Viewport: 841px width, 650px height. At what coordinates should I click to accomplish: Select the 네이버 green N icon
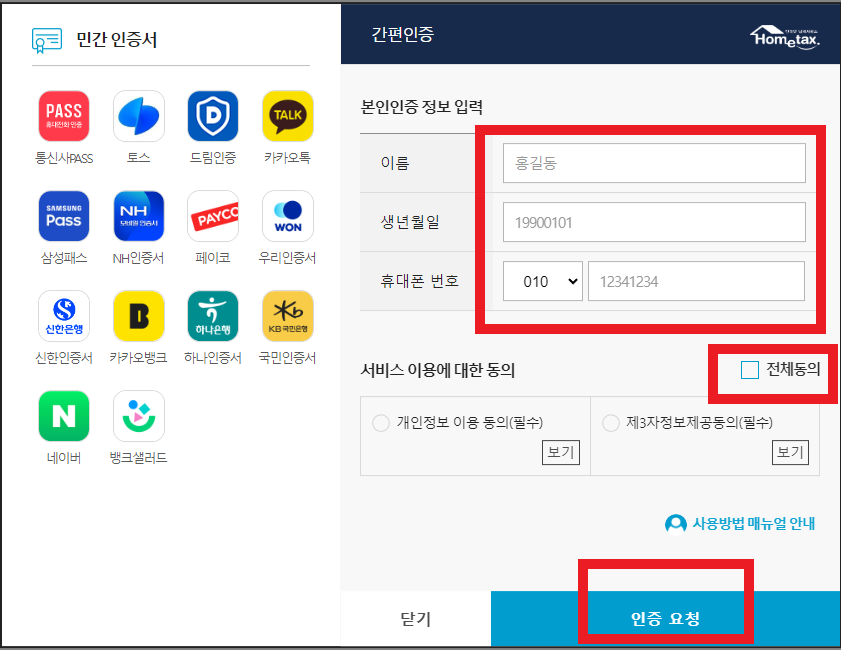tap(64, 416)
